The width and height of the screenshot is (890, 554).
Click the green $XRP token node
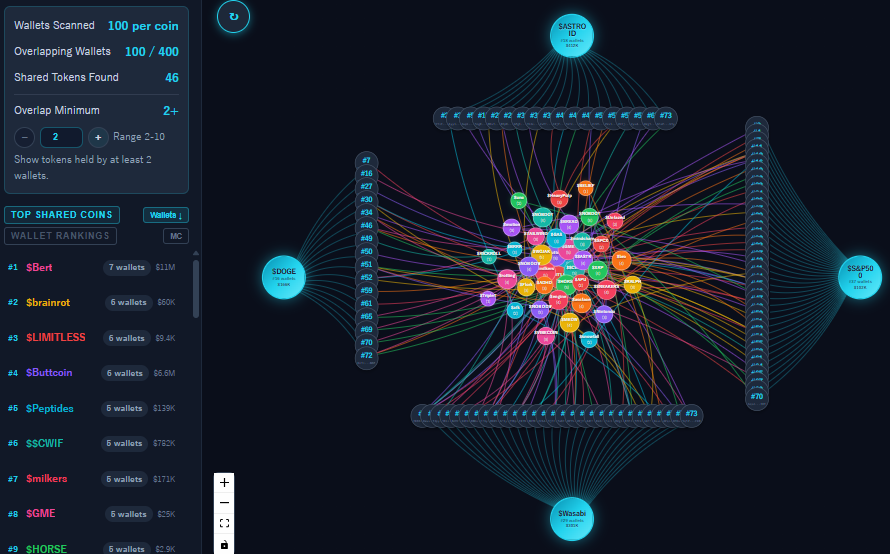[598, 270]
